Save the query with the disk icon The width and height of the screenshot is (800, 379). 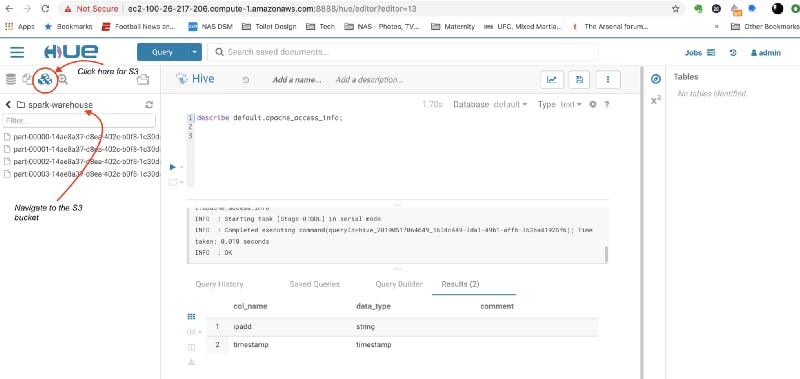click(x=579, y=80)
